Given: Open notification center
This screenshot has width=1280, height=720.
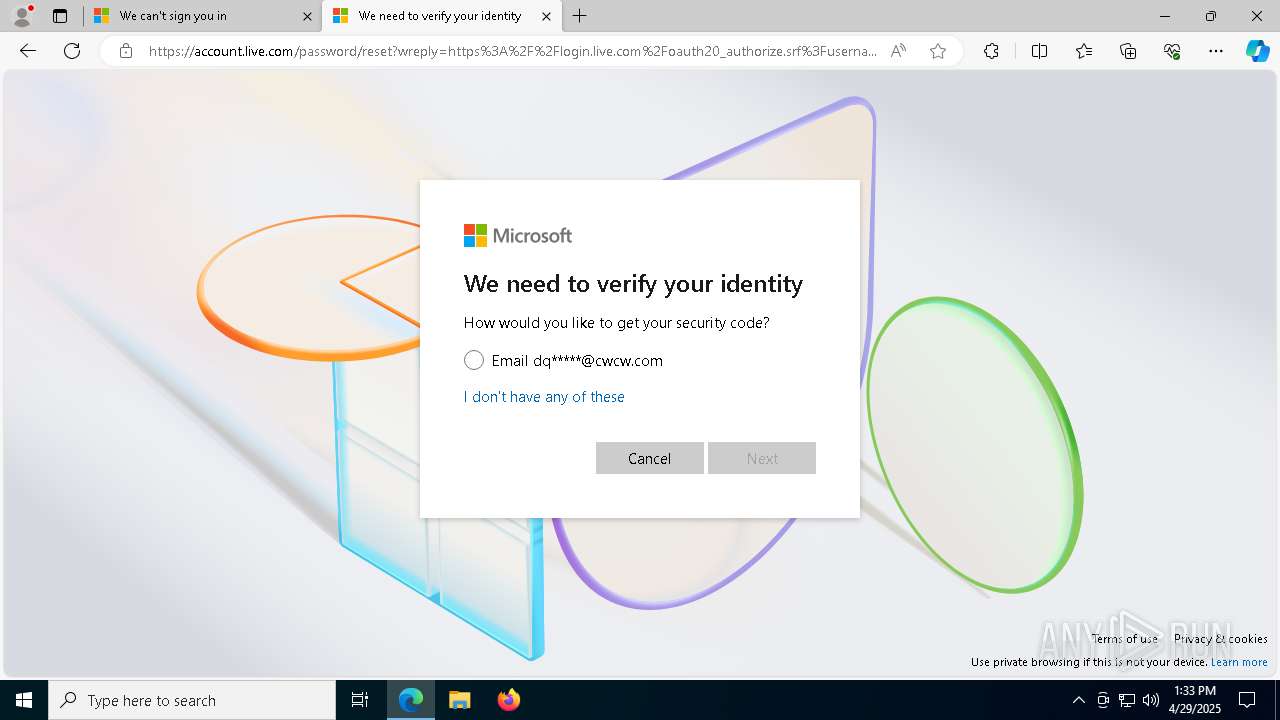Looking at the screenshot, I should (x=1247, y=700).
